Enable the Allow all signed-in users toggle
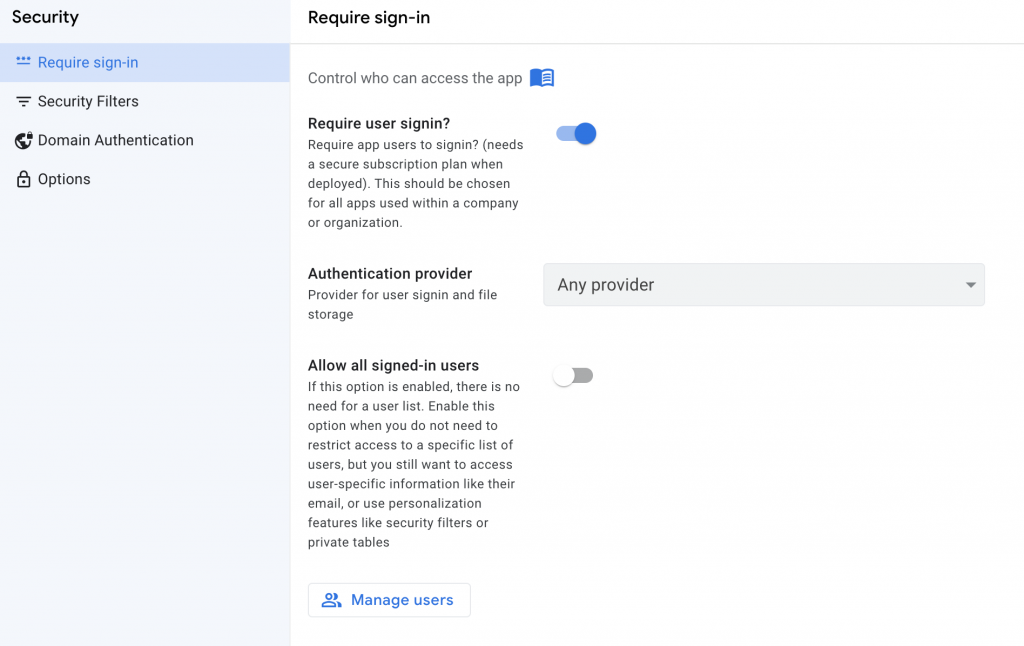This screenshot has height=646, width=1024. (x=574, y=376)
